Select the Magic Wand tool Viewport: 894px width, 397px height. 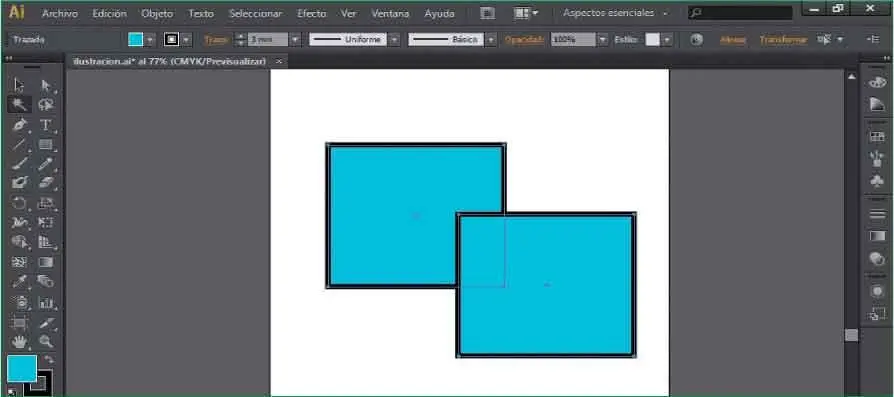tap(19, 104)
